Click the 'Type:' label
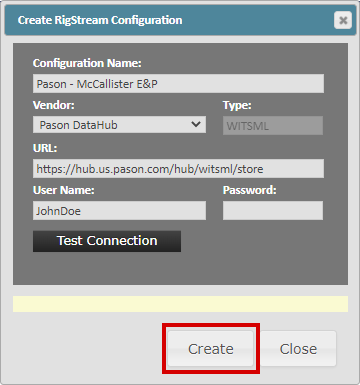The image size is (360, 385). (237, 105)
